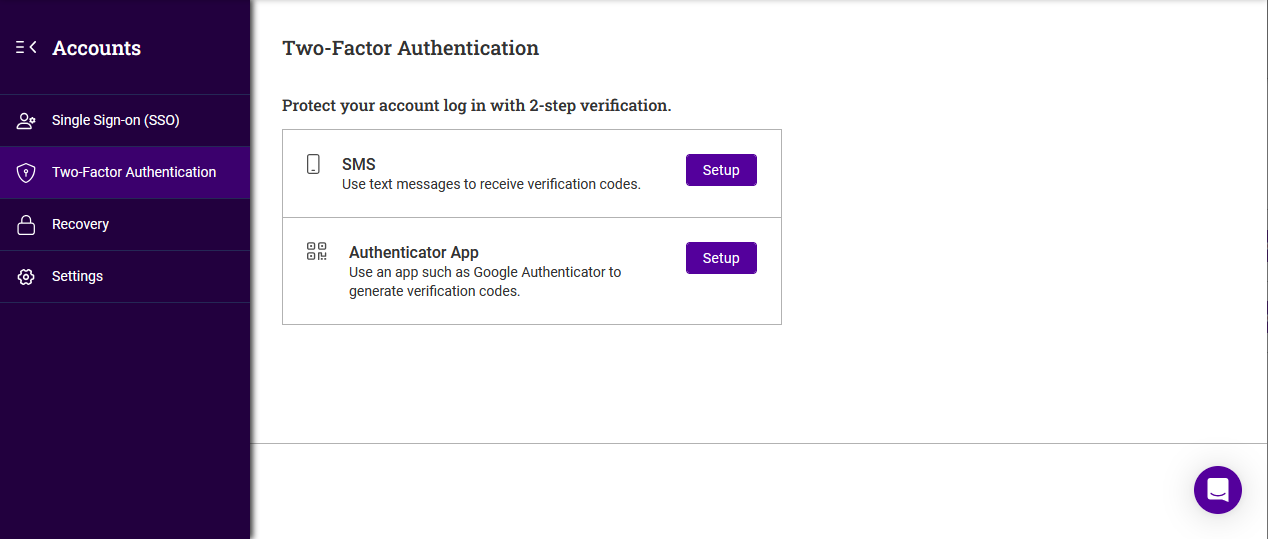This screenshot has width=1268, height=539.
Task: Click the Recovery padlock icon
Action: coord(27,225)
